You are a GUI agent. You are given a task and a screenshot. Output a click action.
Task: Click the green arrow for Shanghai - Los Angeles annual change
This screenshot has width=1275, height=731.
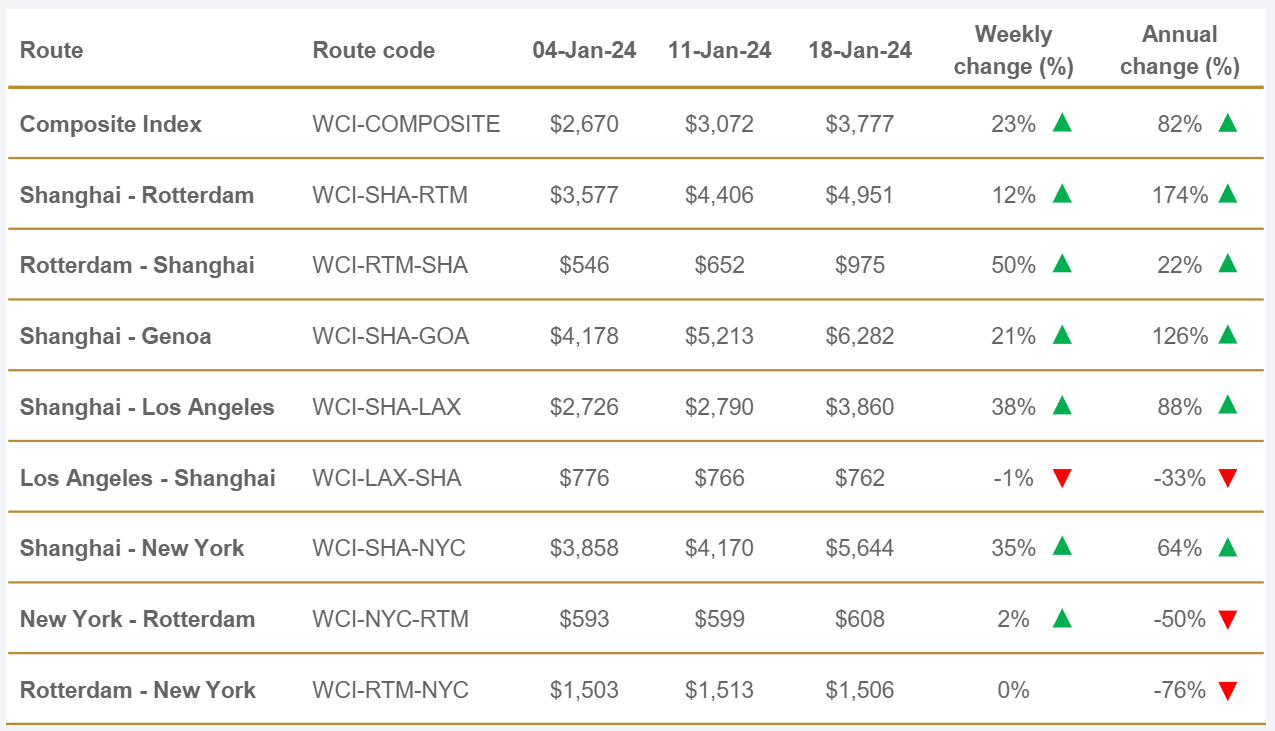[x=1228, y=405]
